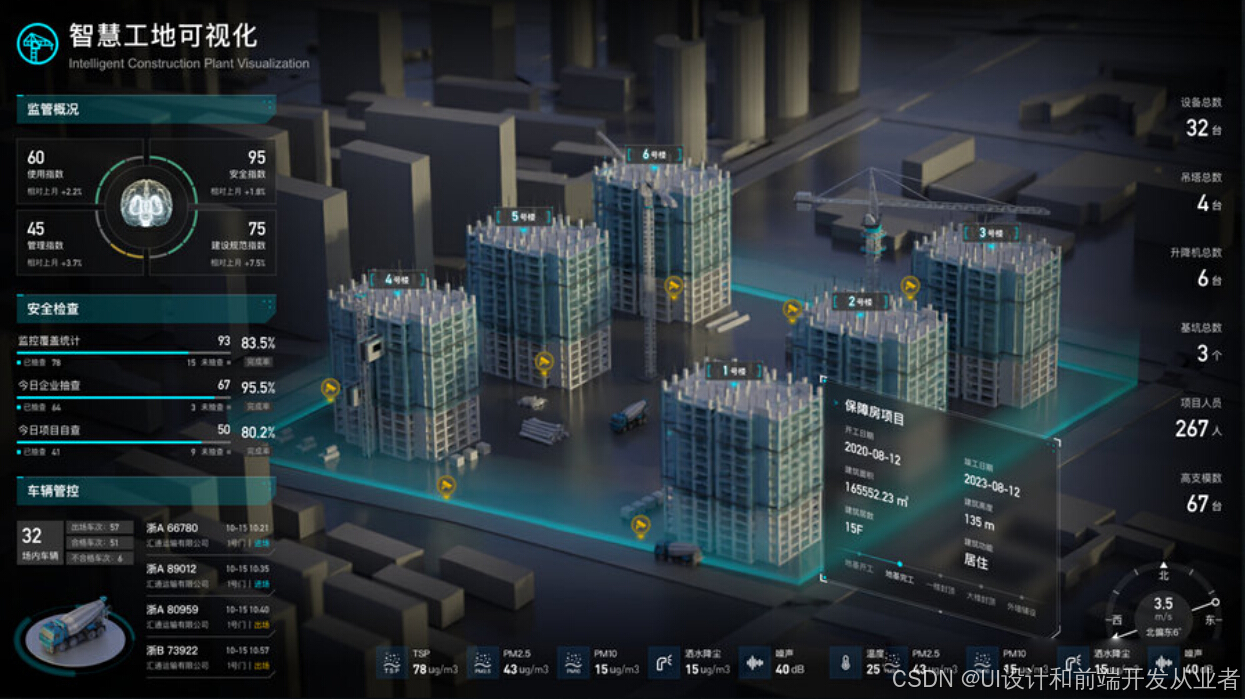Click the TSP dust sensor icon
1245x699 pixels.
coord(393,661)
